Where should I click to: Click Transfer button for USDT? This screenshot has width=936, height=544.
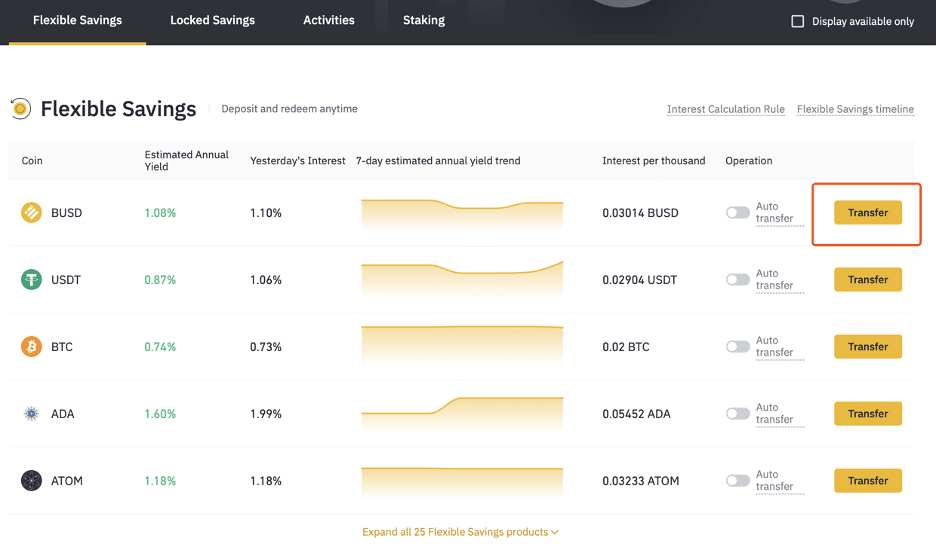coord(868,279)
